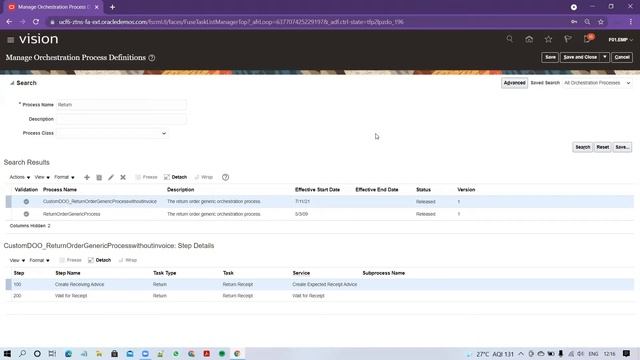This screenshot has height=360, width=640.
Task: Select the Manage Orchestration Process browser tab
Action: [x=53, y=7]
